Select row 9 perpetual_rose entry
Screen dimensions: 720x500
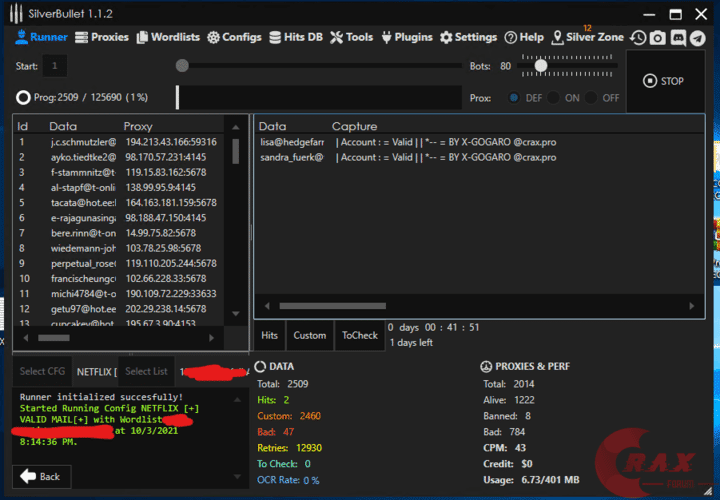tap(119, 263)
